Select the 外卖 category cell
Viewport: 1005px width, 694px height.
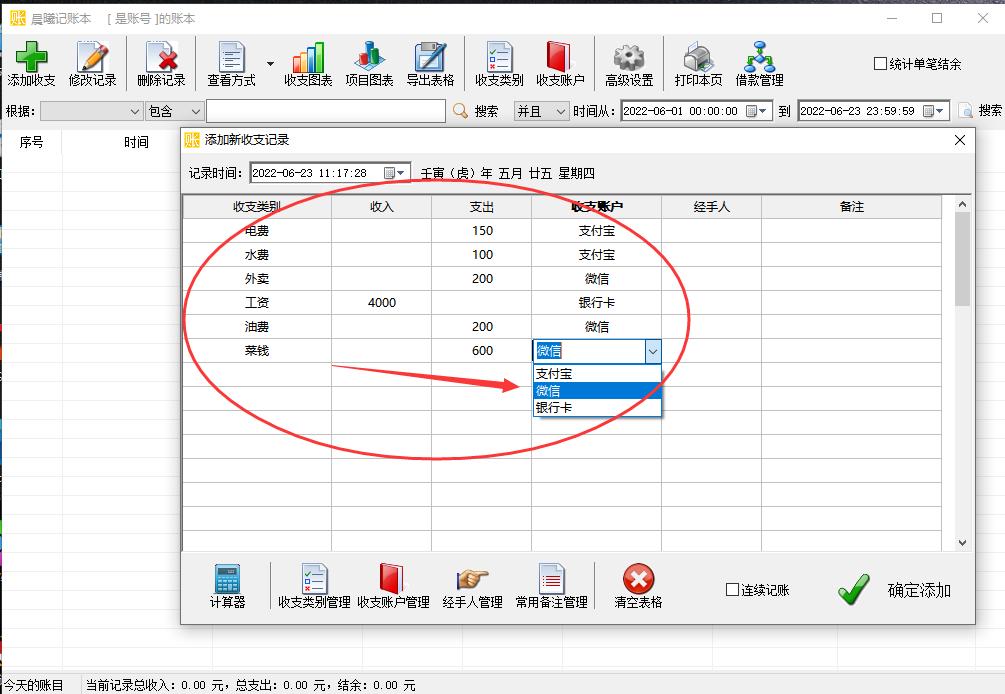[x=256, y=279]
